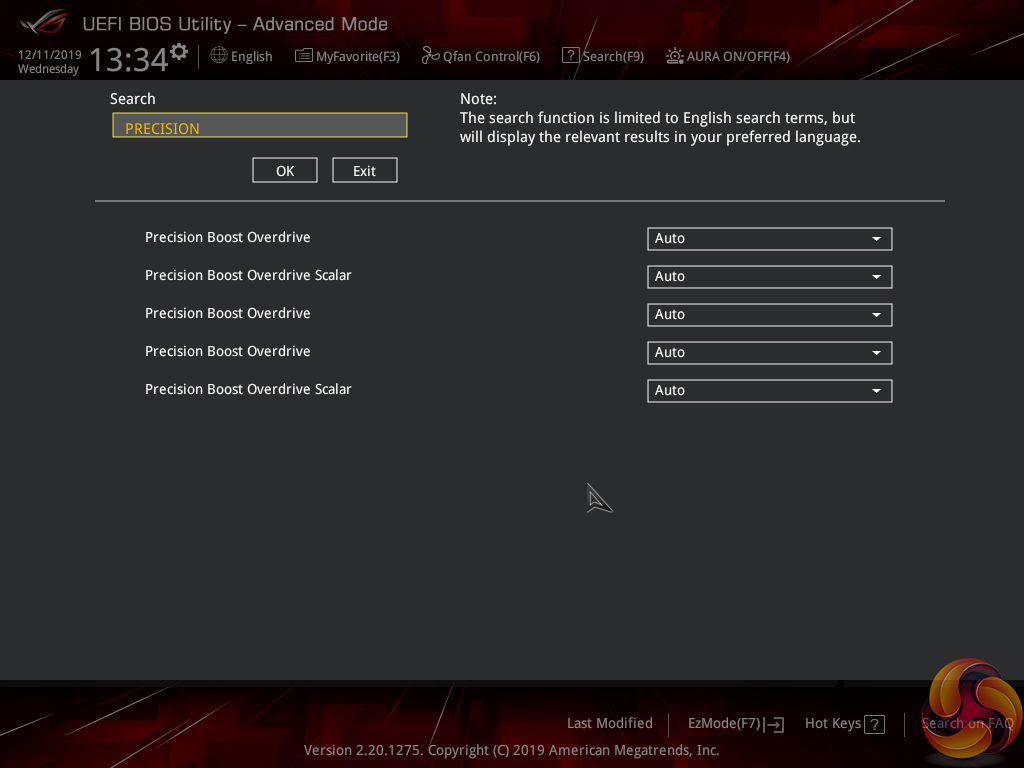Open MyFavorite(F3) list
The width and height of the screenshot is (1024, 768).
click(x=347, y=56)
